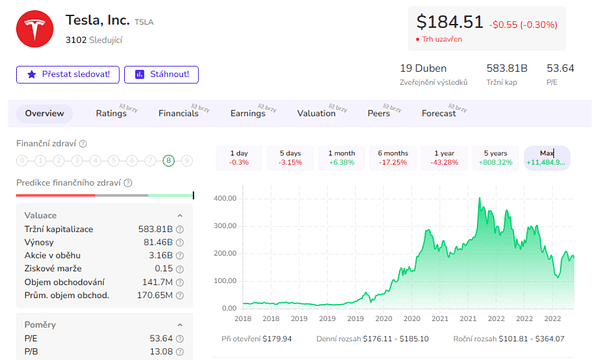Open the Forecast tab
The image size is (600, 360).
pos(439,114)
